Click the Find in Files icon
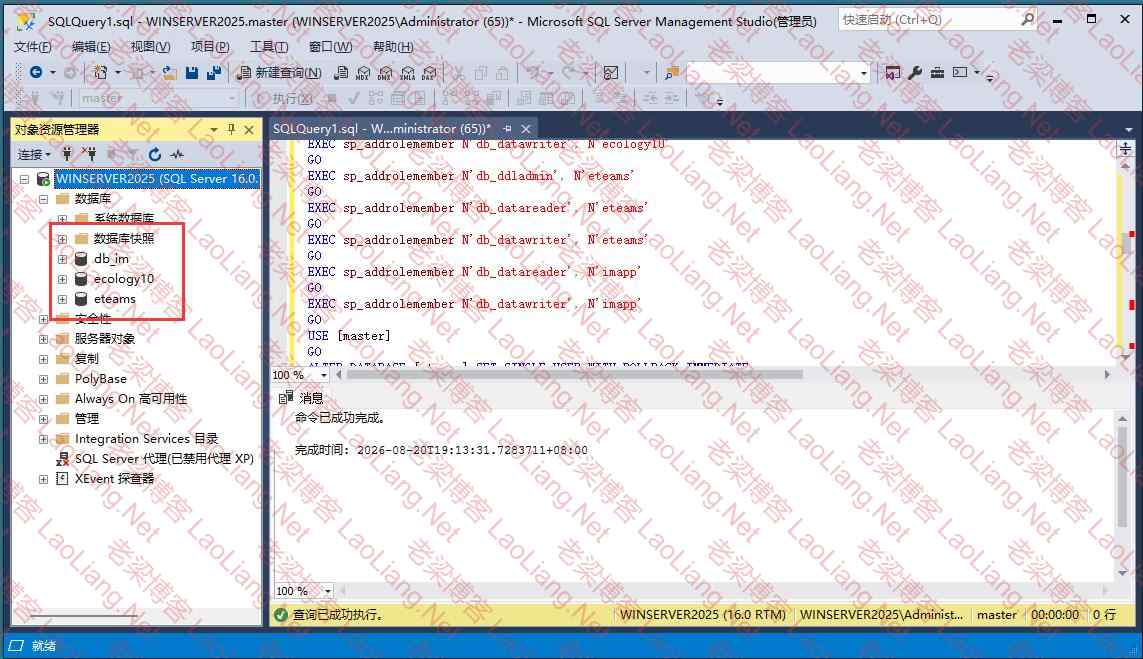Screen dimensions: 1143x659 (671, 72)
